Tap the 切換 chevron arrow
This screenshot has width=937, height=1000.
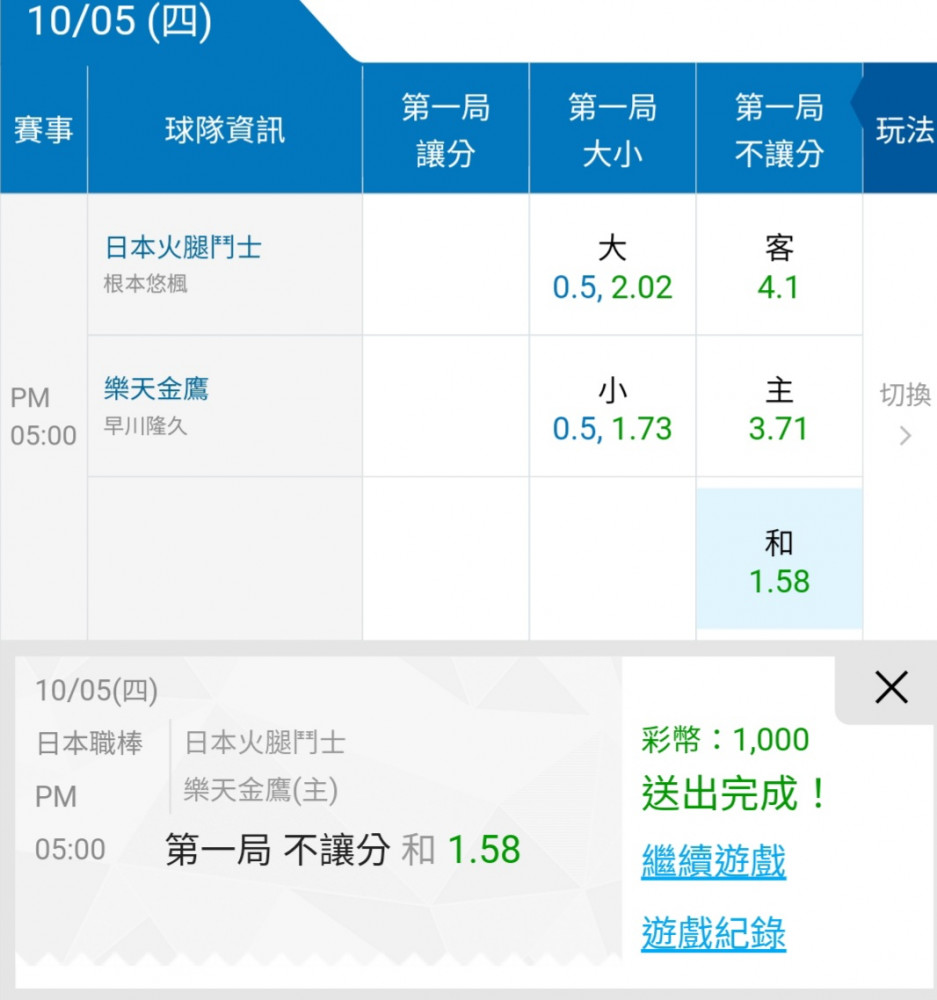905,436
